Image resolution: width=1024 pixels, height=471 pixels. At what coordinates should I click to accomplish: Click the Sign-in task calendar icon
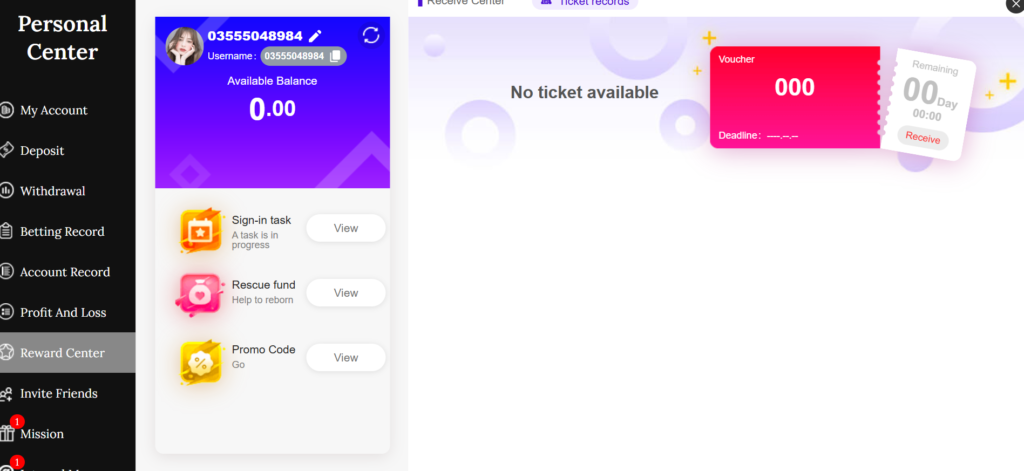pos(200,230)
